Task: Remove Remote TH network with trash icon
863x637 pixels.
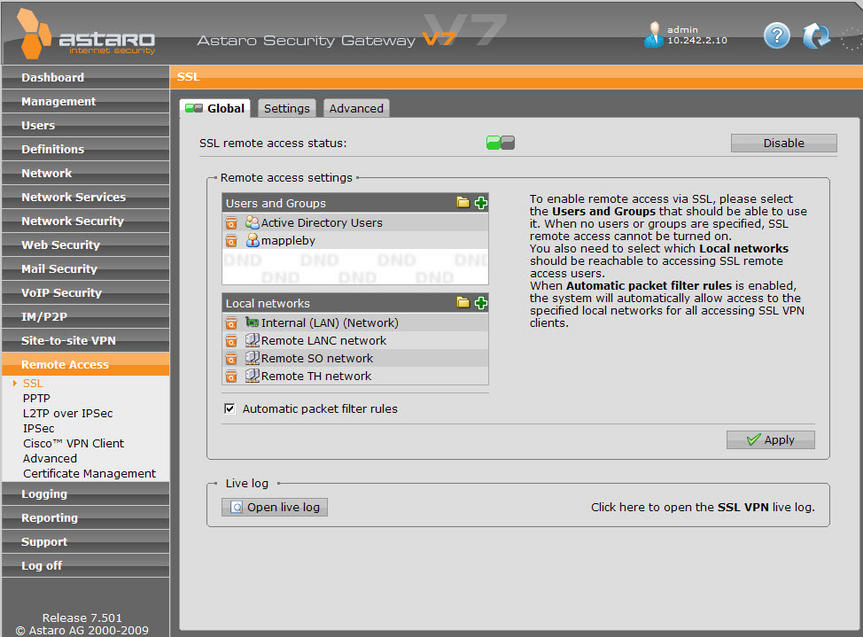Action: click(231, 377)
